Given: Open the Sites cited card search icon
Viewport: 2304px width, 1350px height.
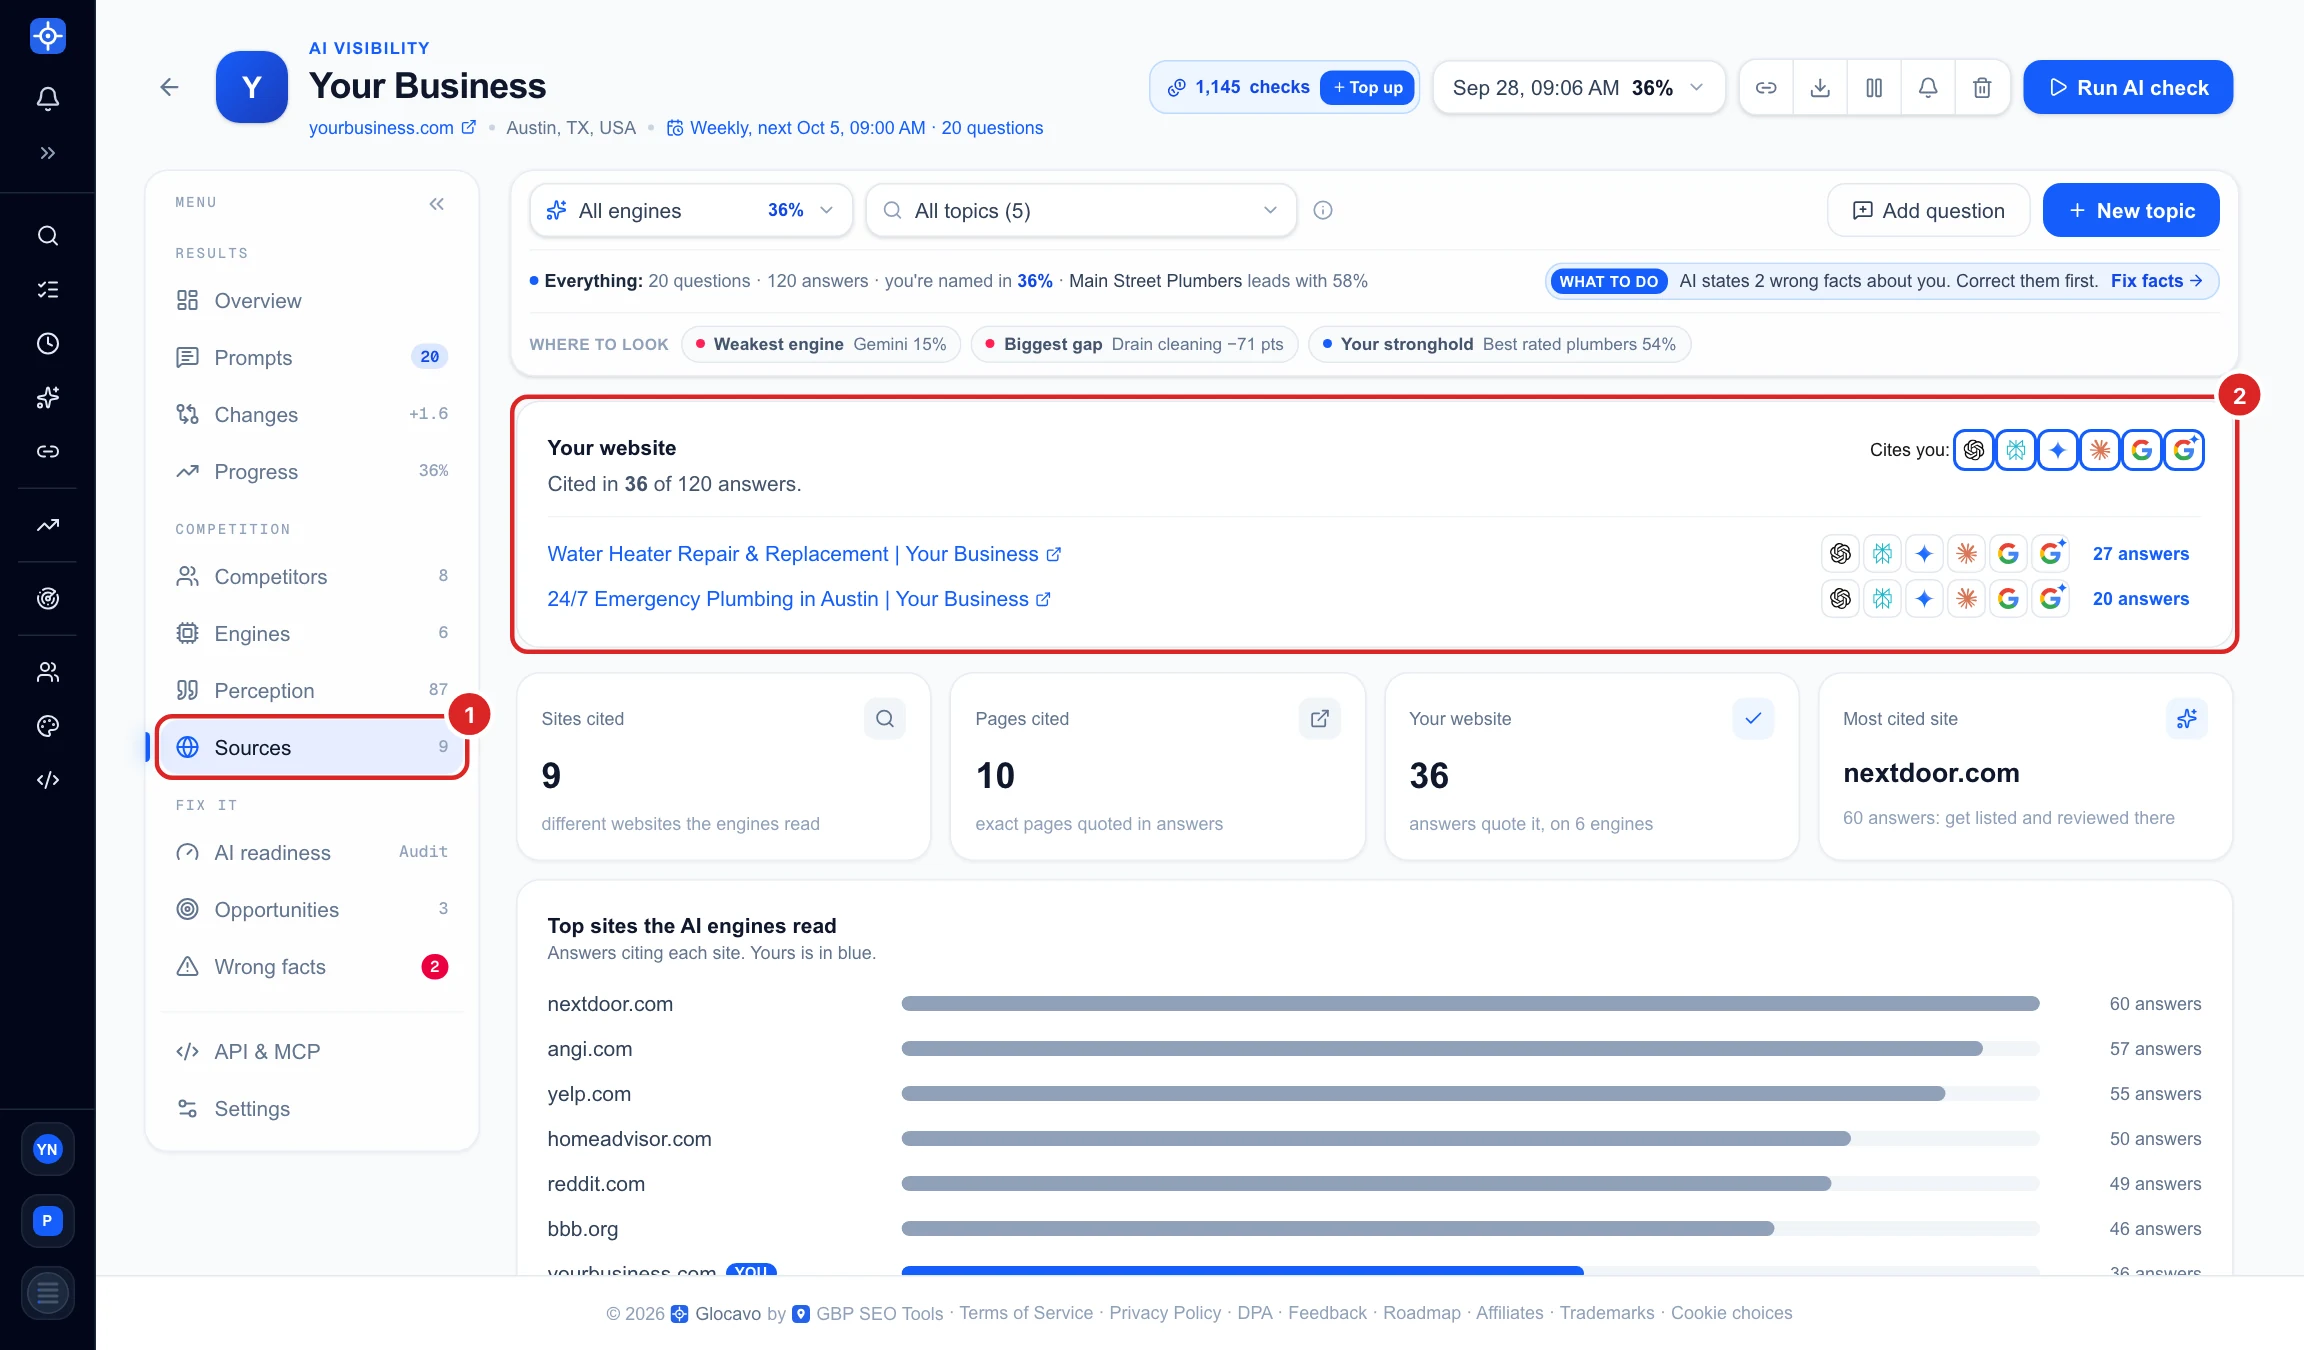Looking at the screenshot, I should click(885, 719).
